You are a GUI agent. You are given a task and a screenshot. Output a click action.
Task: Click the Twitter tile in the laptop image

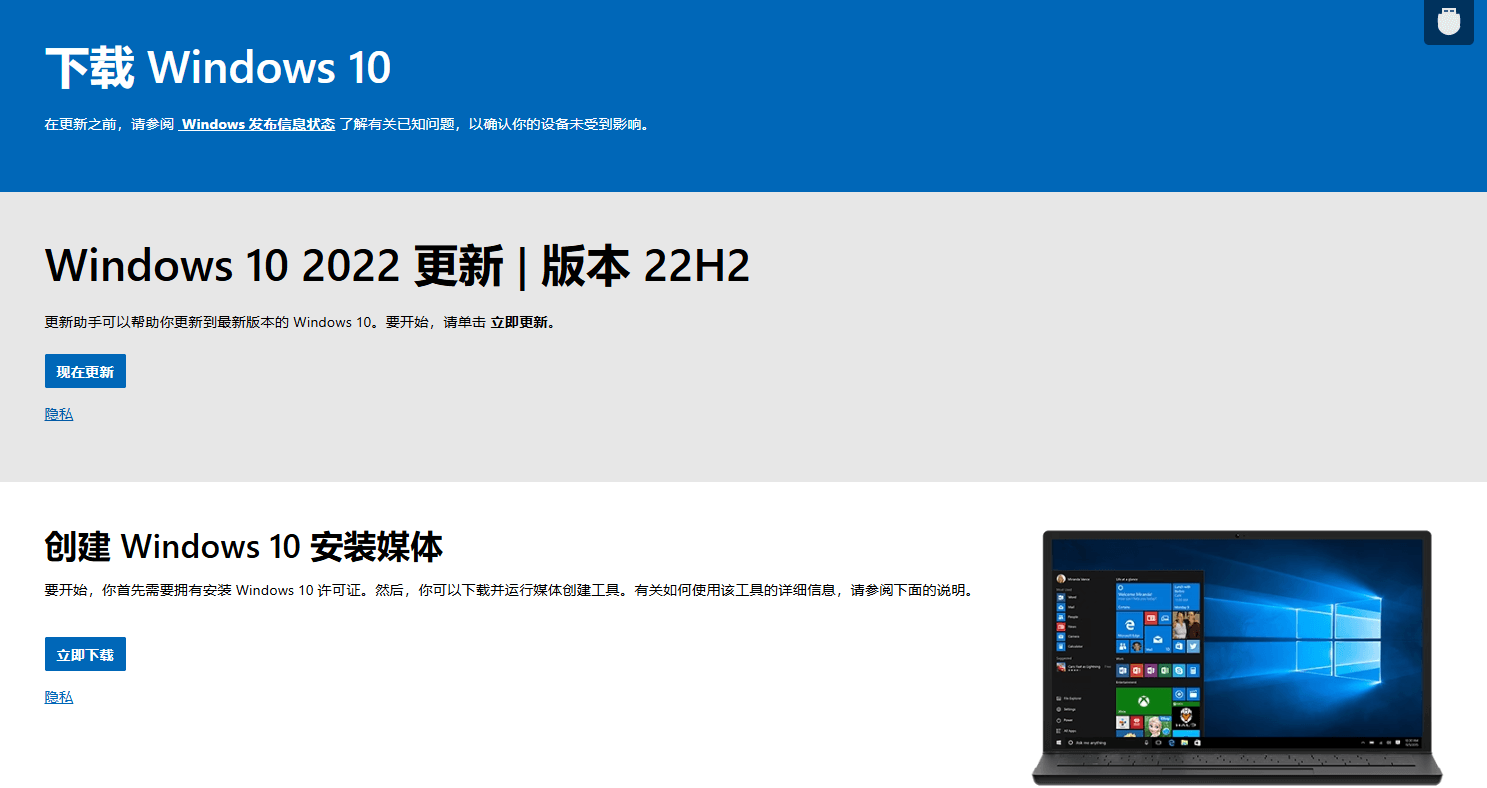[x=1192, y=646]
